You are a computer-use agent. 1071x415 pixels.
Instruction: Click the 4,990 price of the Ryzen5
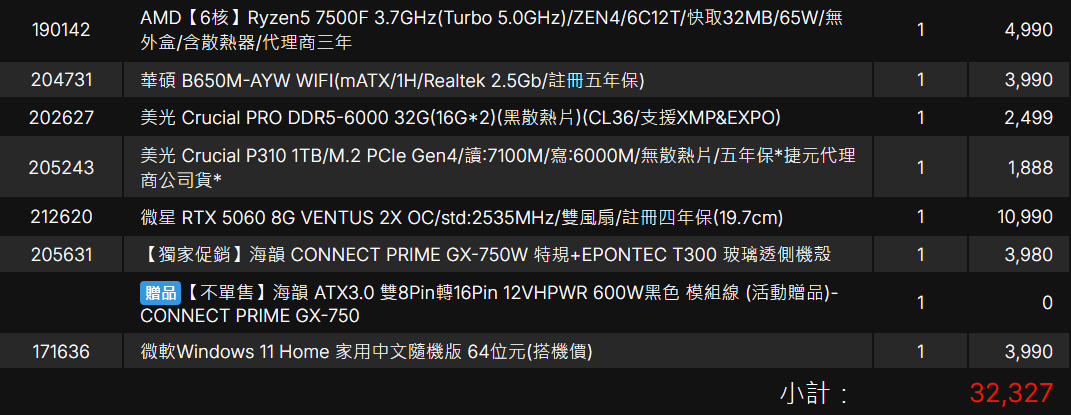click(x=1029, y=30)
